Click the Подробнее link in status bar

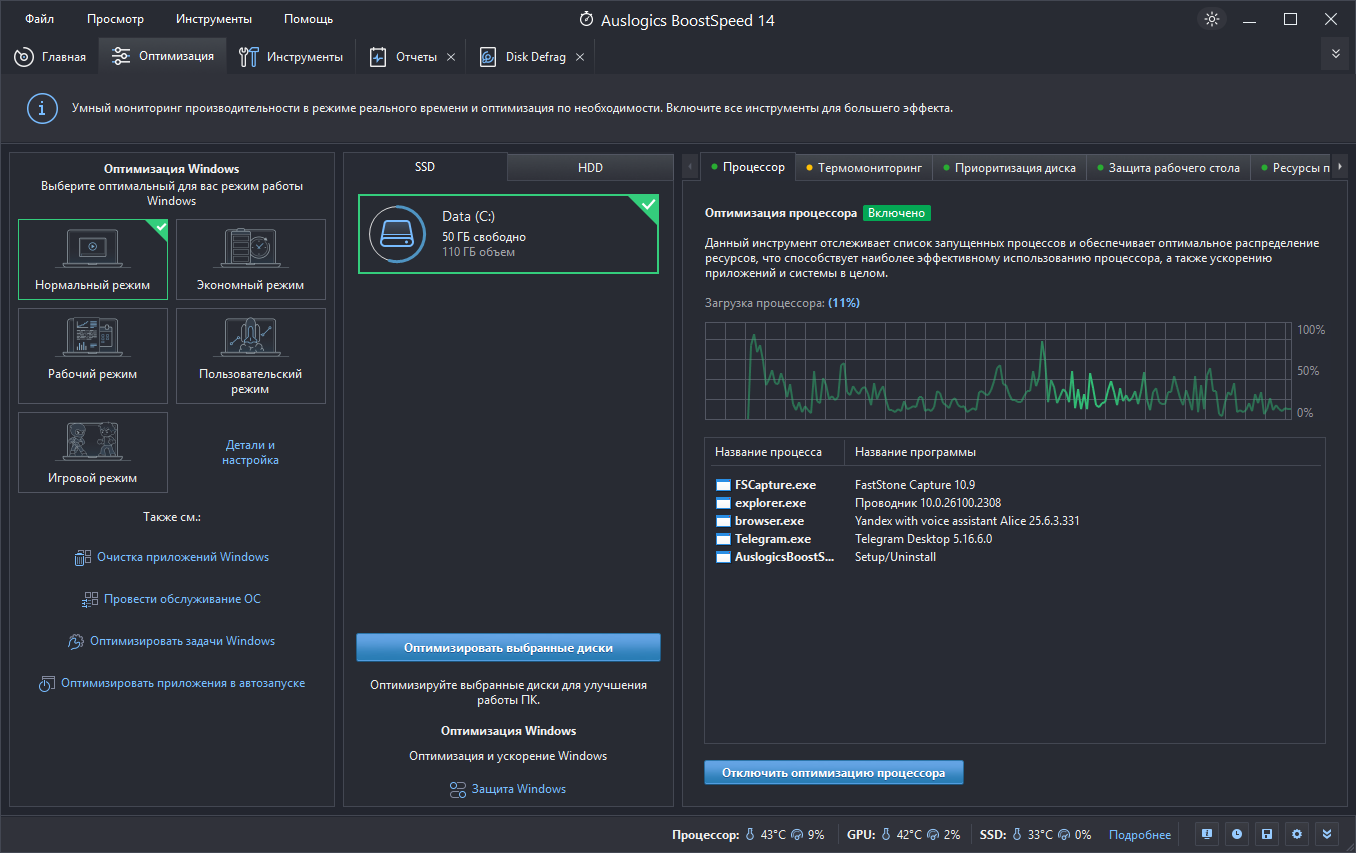1140,834
